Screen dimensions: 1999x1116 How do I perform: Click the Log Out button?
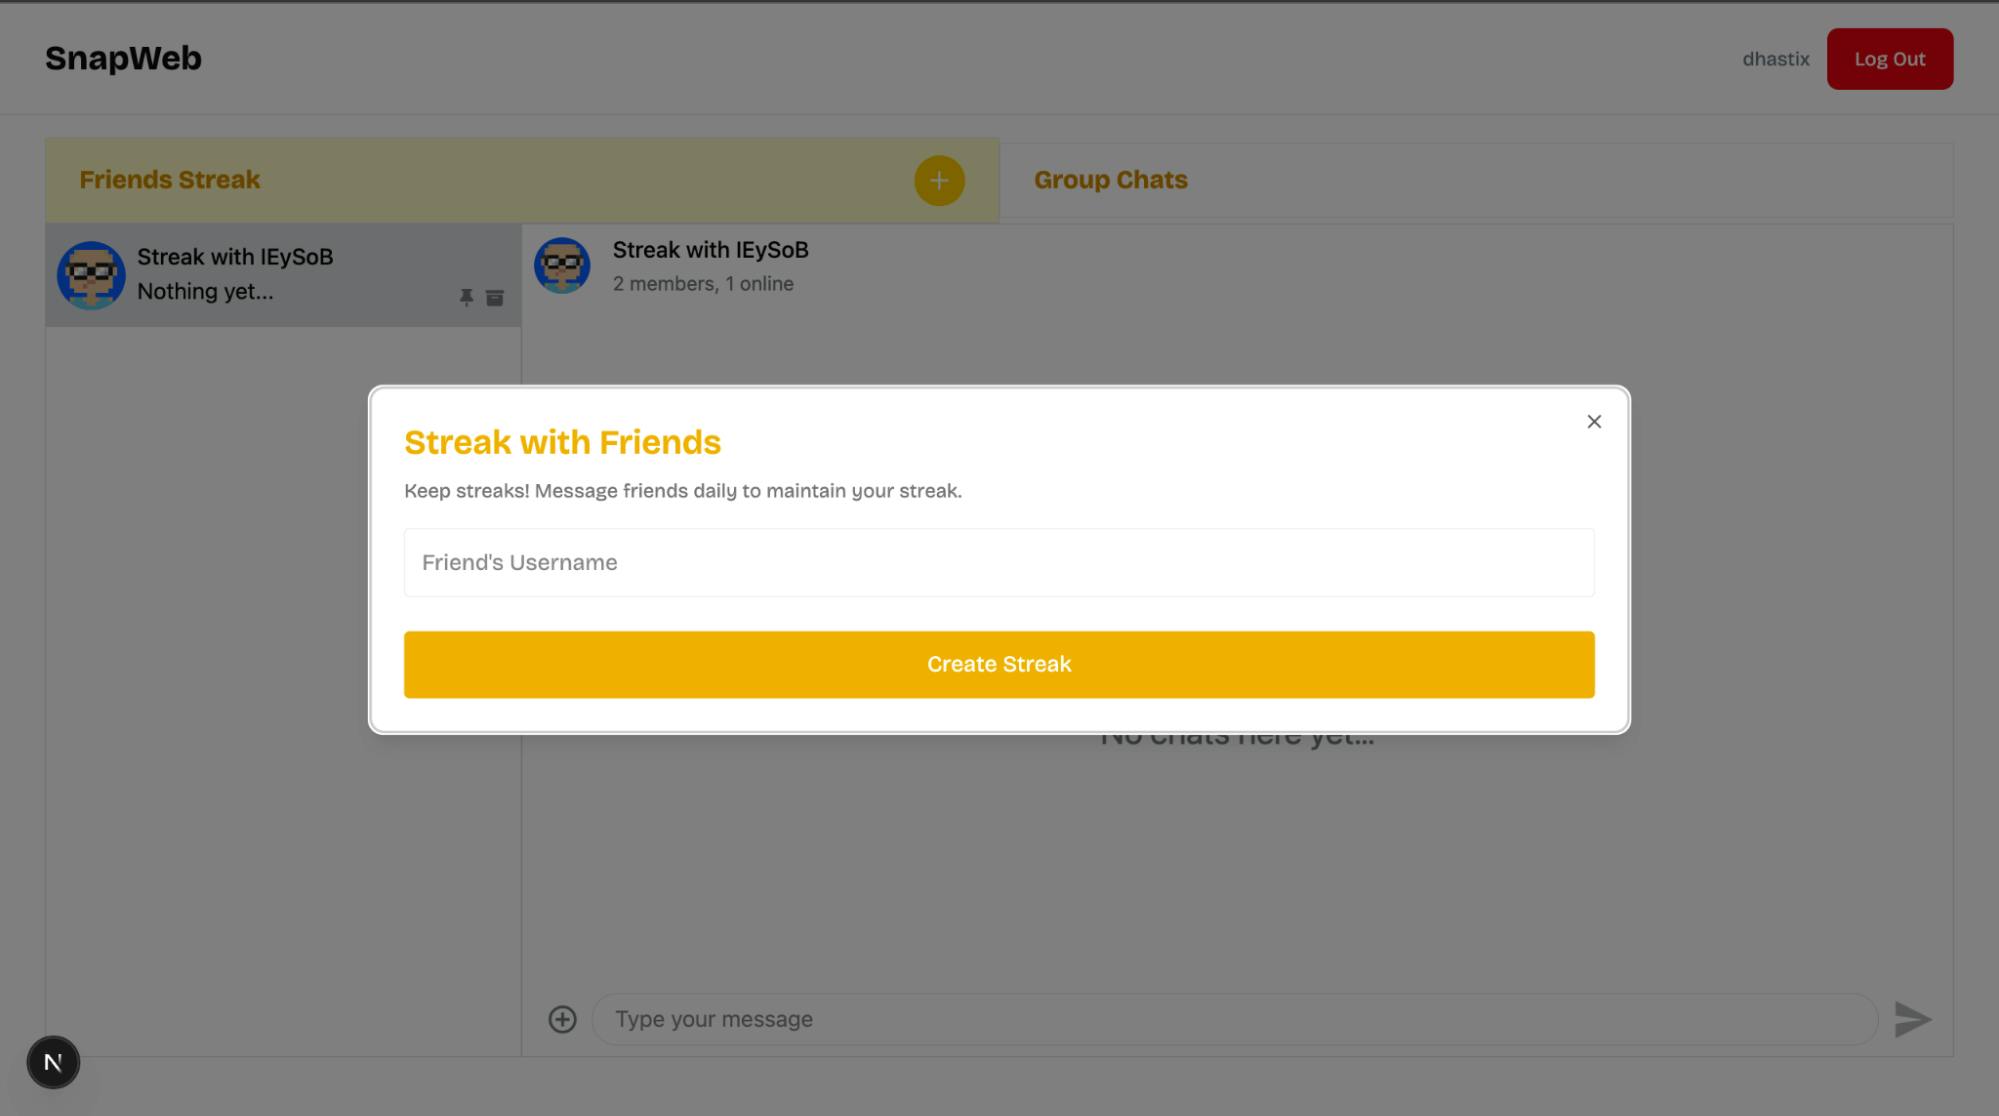pyautogui.click(x=1889, y=59)
